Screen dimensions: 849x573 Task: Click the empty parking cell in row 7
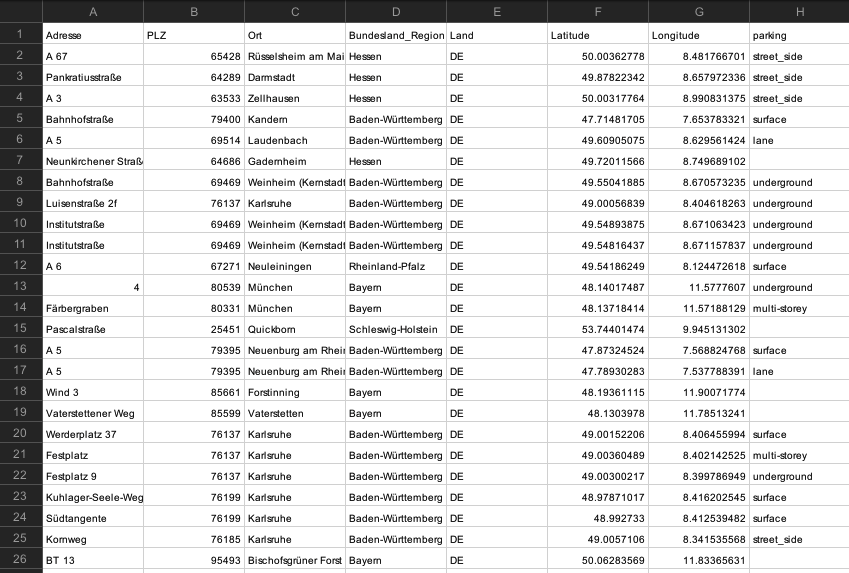coord(799,161)
